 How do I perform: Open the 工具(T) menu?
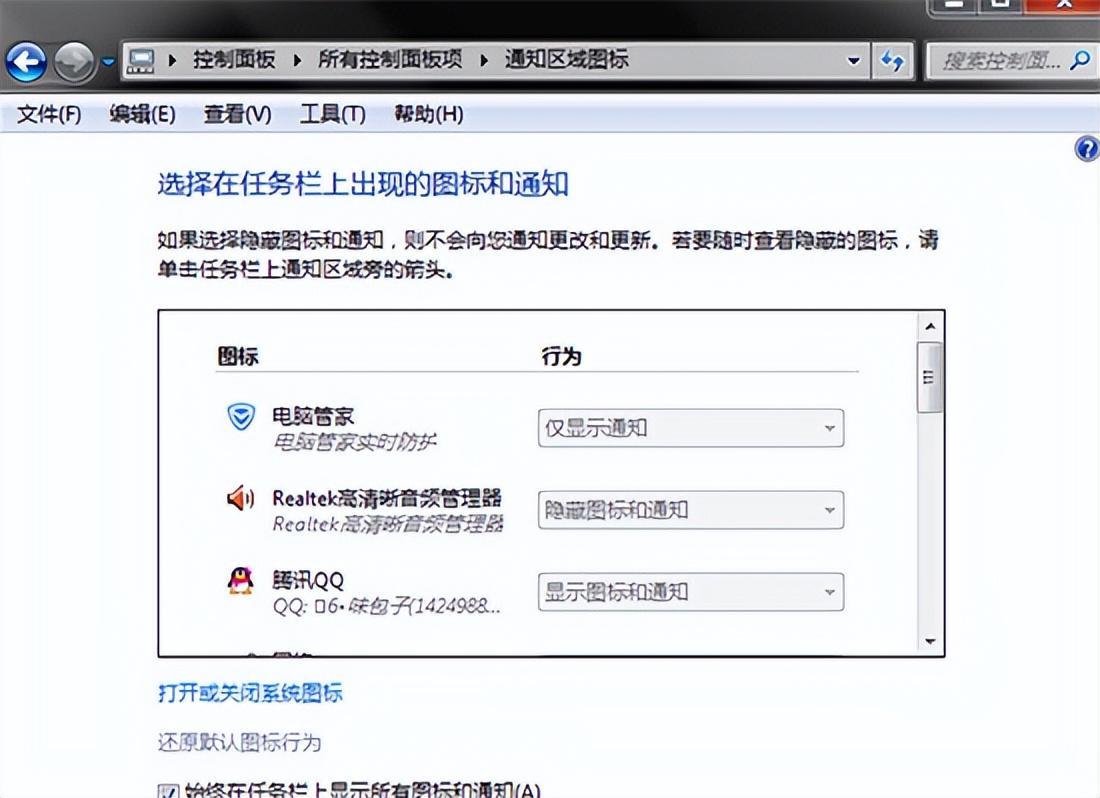tap(333, 114)
